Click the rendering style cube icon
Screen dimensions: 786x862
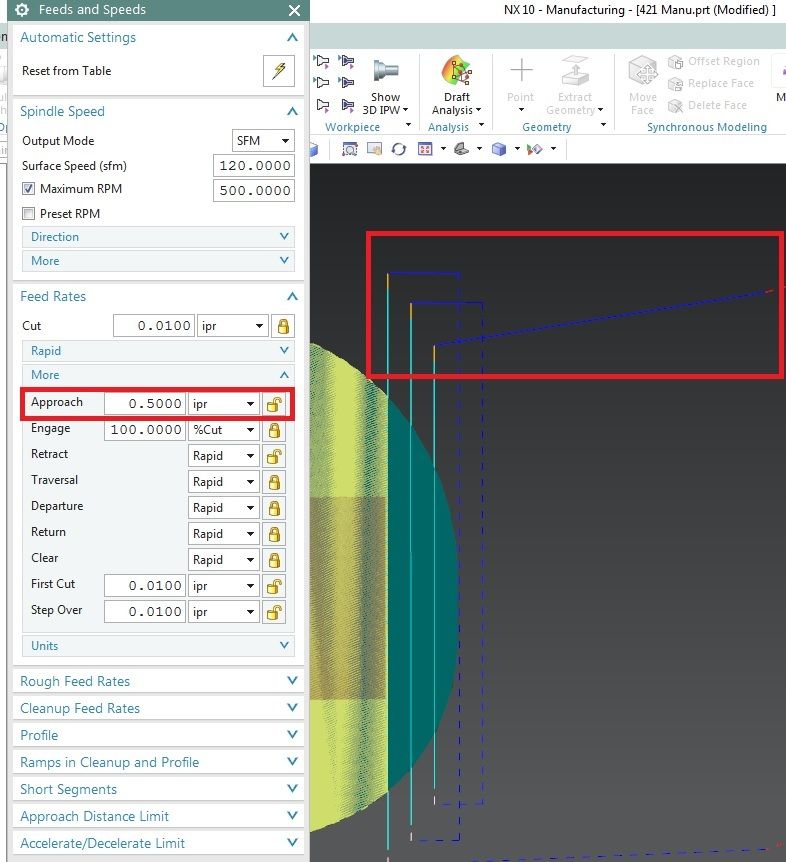499,149
